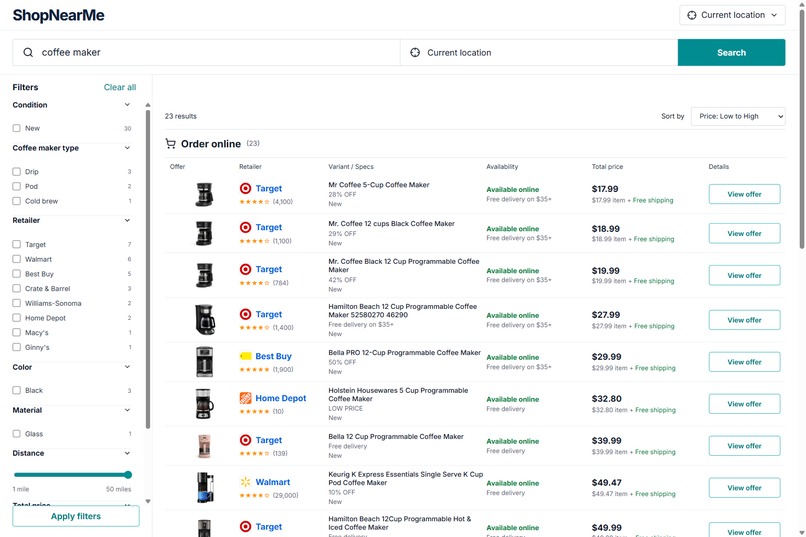Click star rating for Best Buy offer
806x537 pixels.
[254, 369]
